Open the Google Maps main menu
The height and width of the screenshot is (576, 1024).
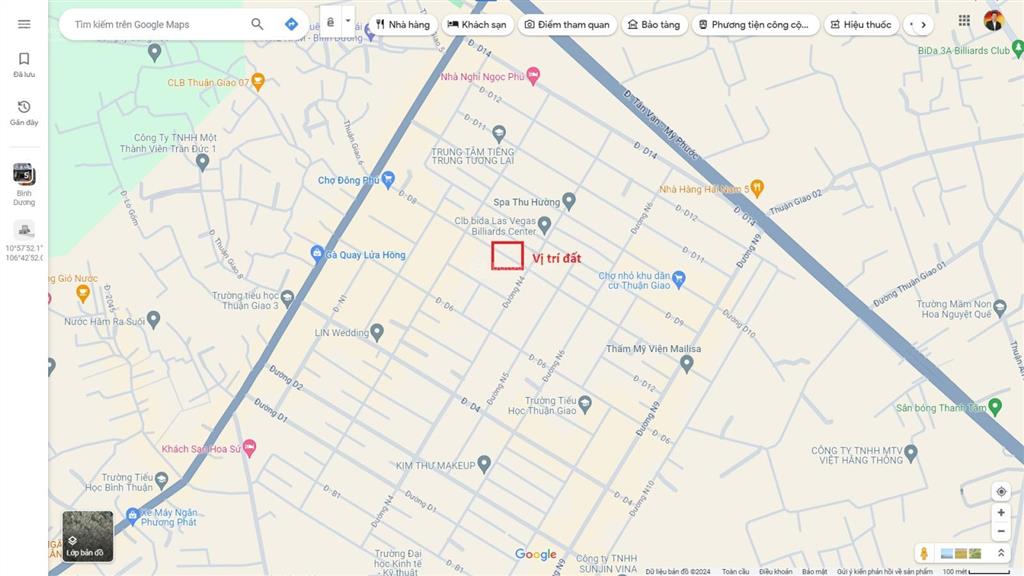point(24,24)
